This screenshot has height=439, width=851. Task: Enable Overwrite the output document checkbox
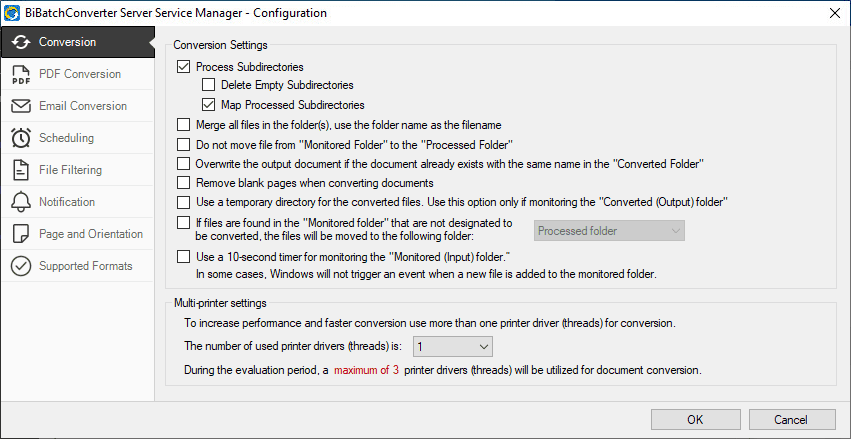pos(183,163)
